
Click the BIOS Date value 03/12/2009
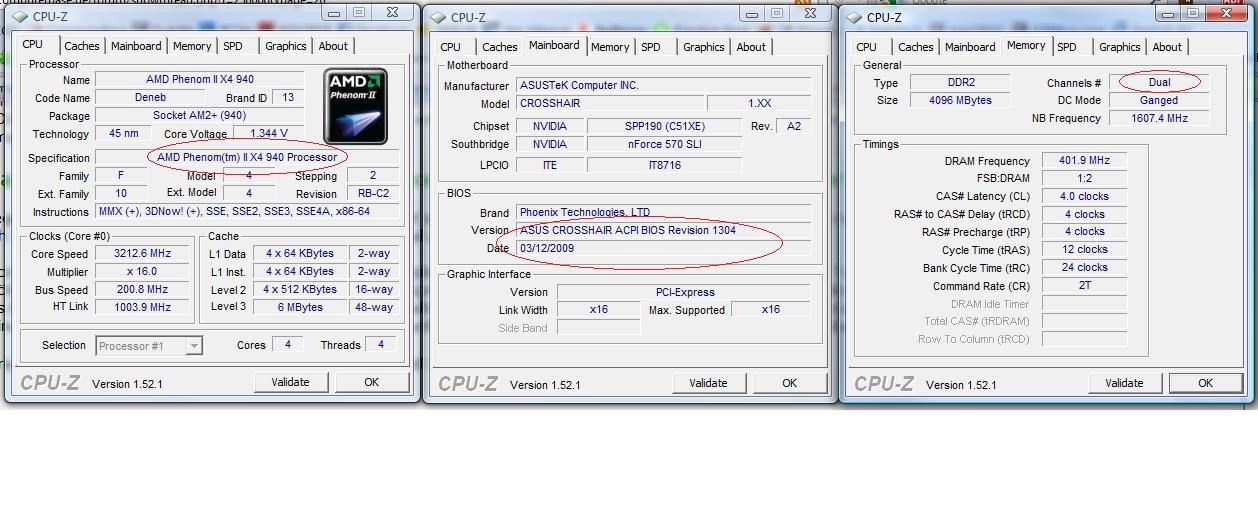coord(664,248)
